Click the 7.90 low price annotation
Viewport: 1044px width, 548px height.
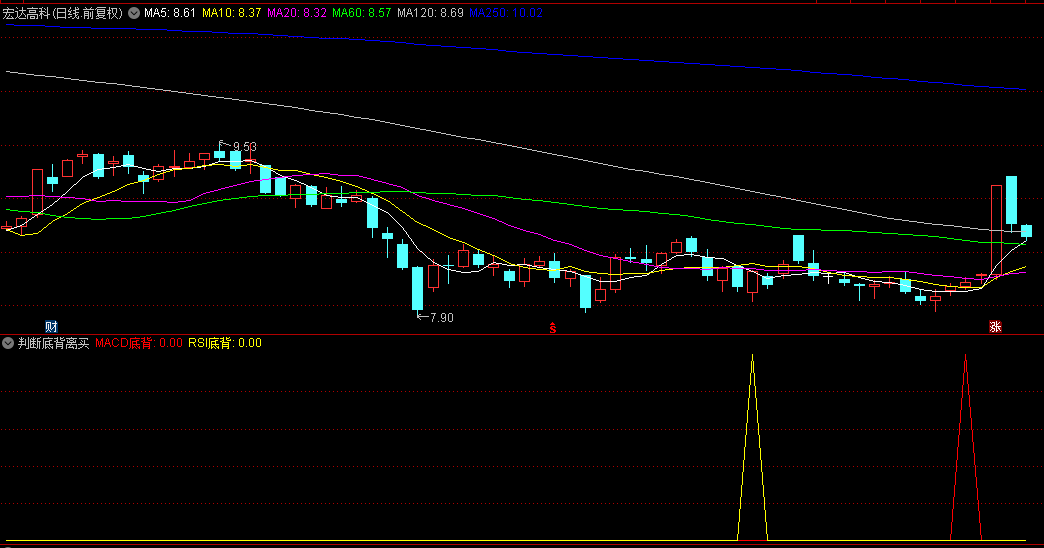click(441, 318)
